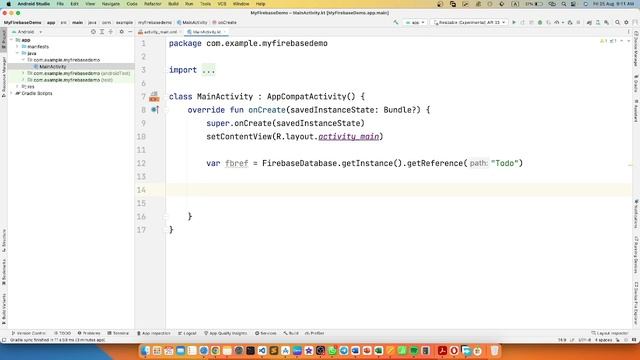The image size is (640, 360).
Task: Start debugging with the green bug icon
Action: (x=540, y=22)
